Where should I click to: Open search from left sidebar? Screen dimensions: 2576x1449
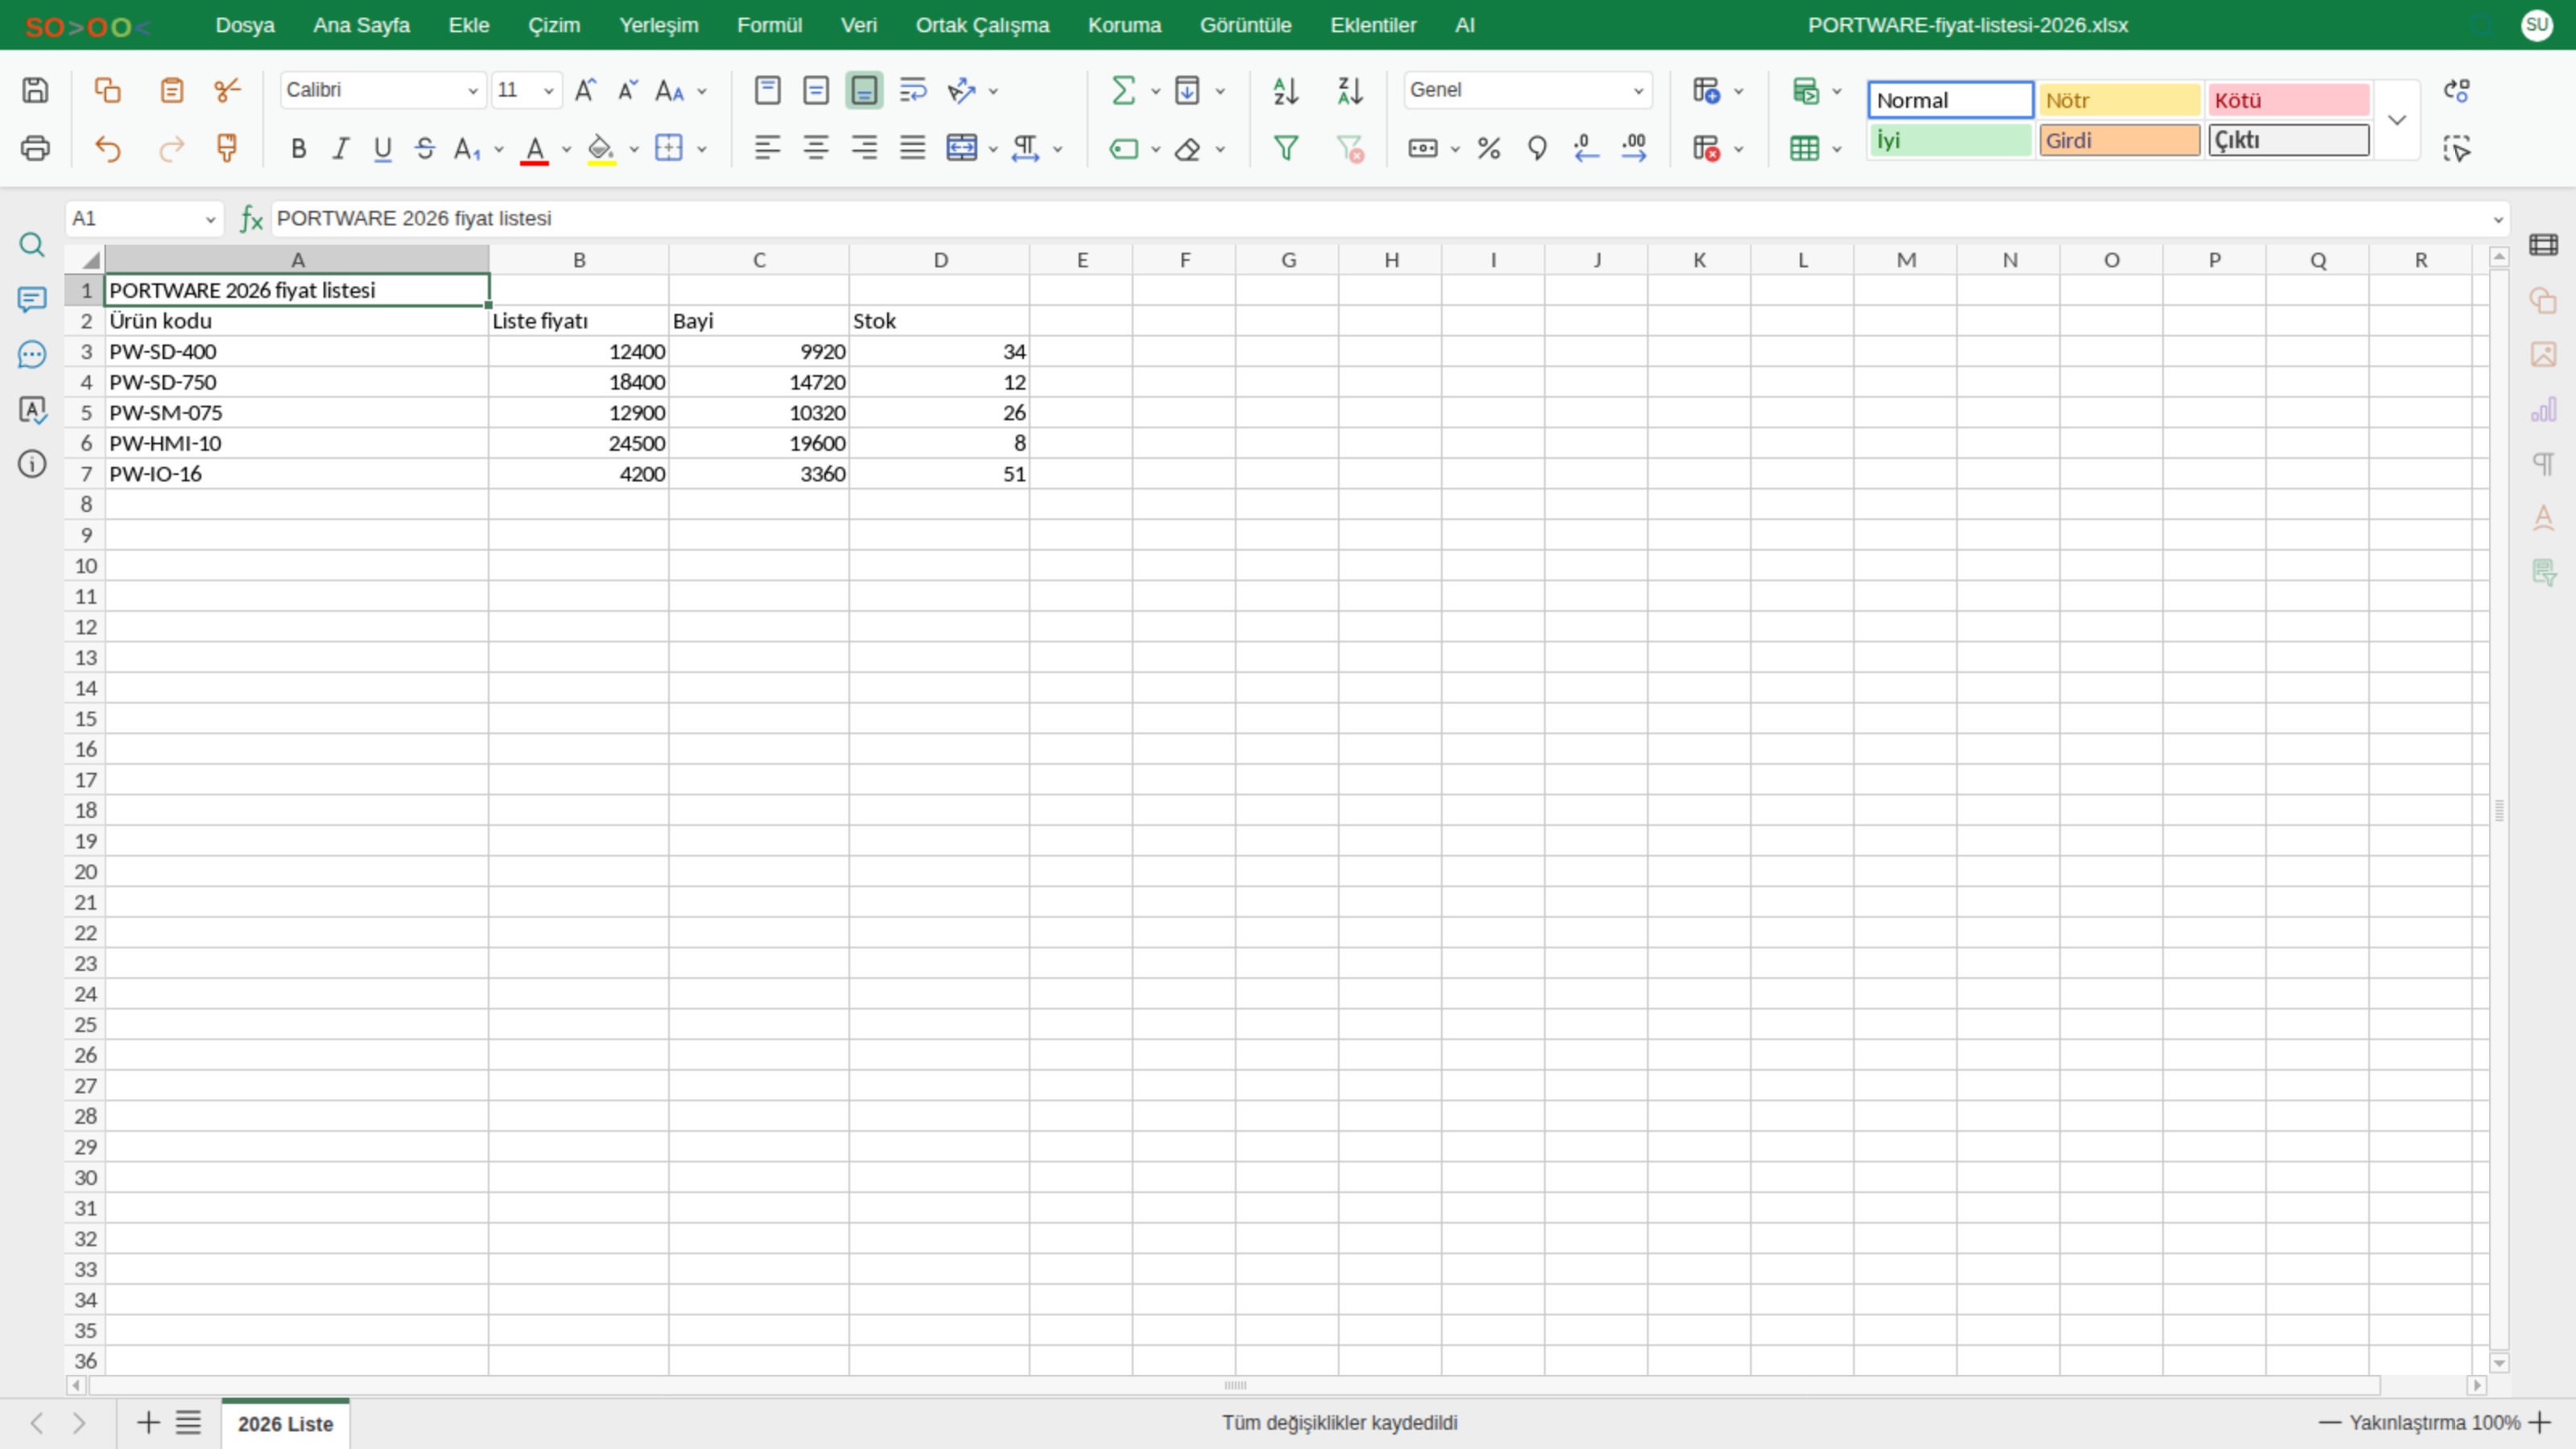pyautogui.click(x=32, y=245)
